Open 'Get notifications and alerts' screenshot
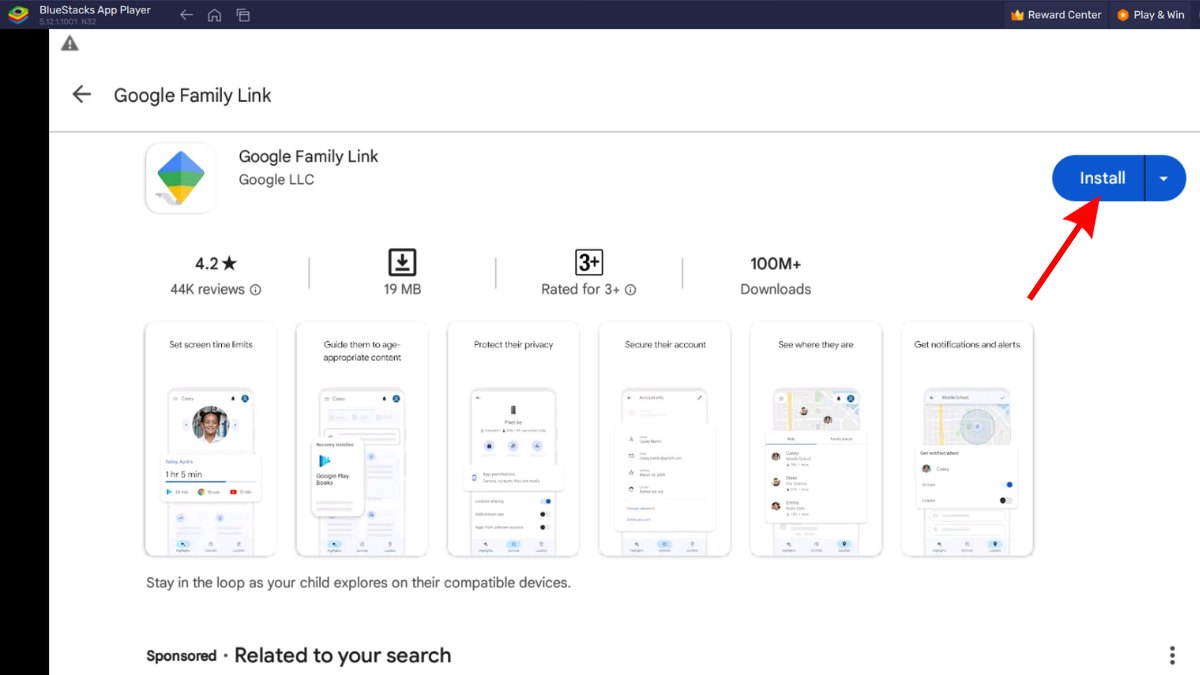 (x=967, y=439)
